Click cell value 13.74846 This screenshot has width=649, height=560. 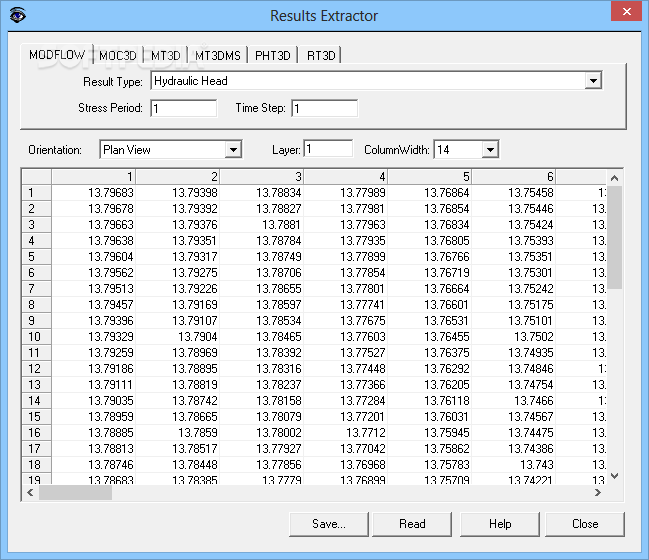[514, 369]
